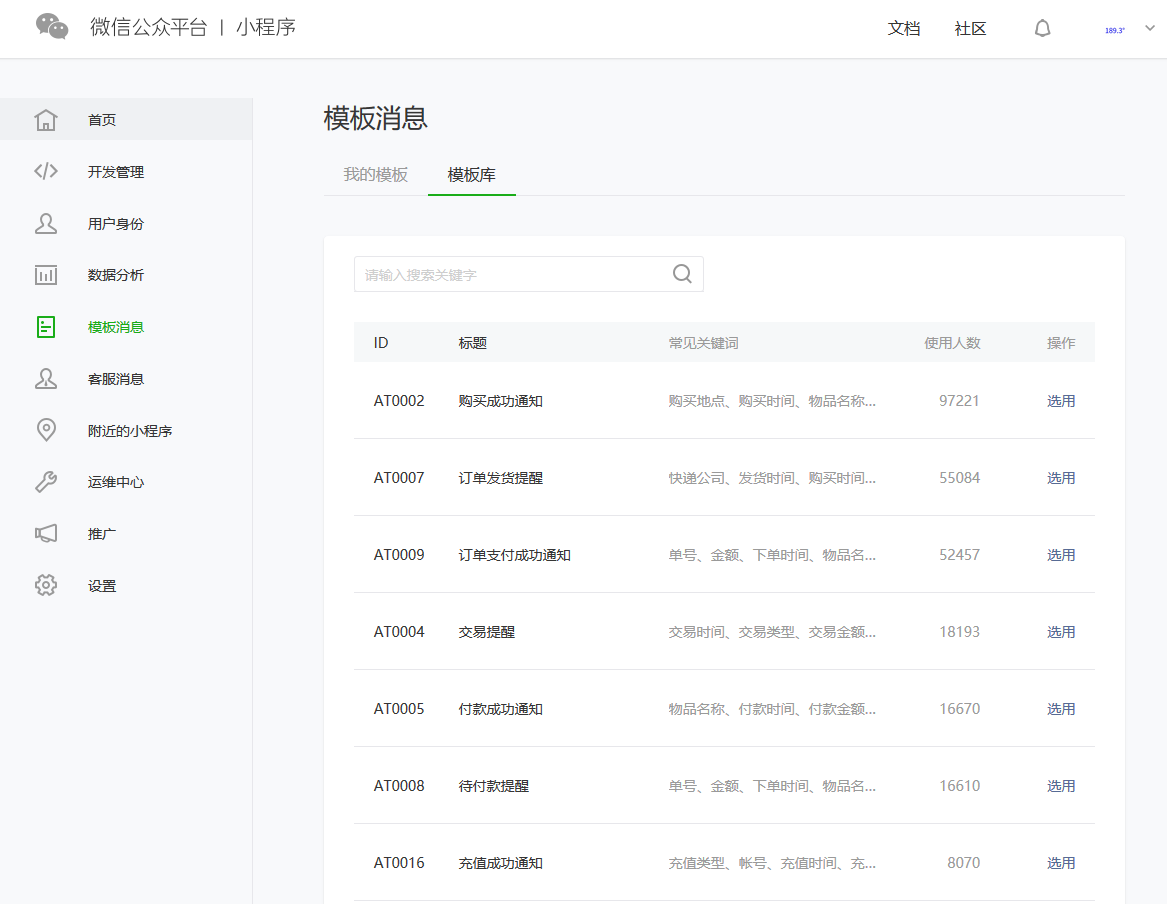Open the notification bell
Screen dimensions: 1167x904
coord(1043,28)
